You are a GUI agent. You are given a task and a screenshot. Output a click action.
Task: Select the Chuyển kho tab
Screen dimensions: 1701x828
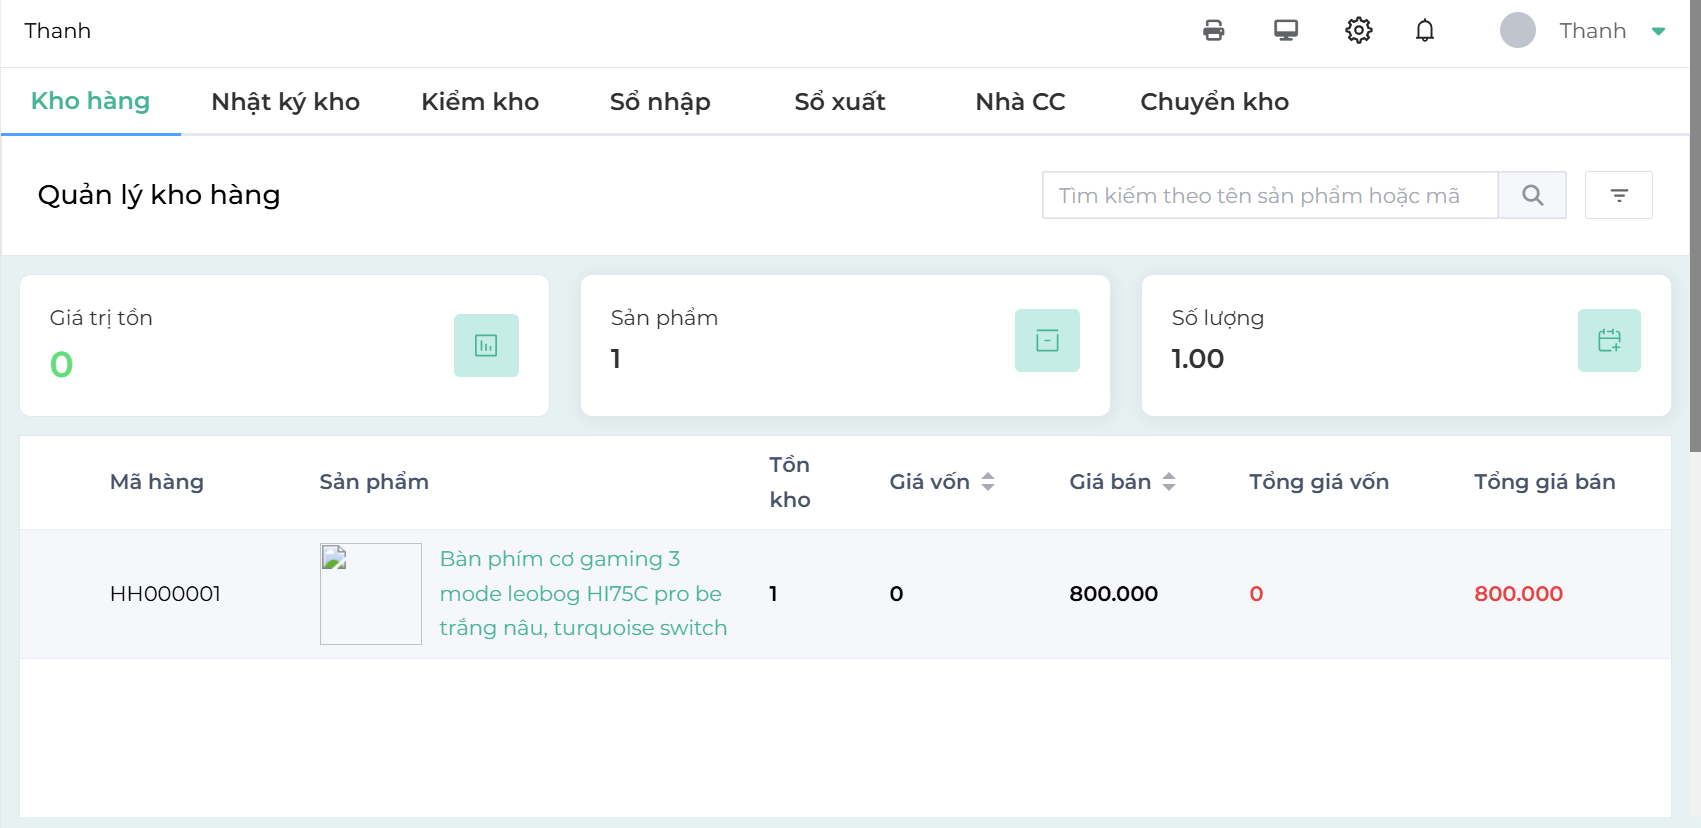[x=1214, y=102]
